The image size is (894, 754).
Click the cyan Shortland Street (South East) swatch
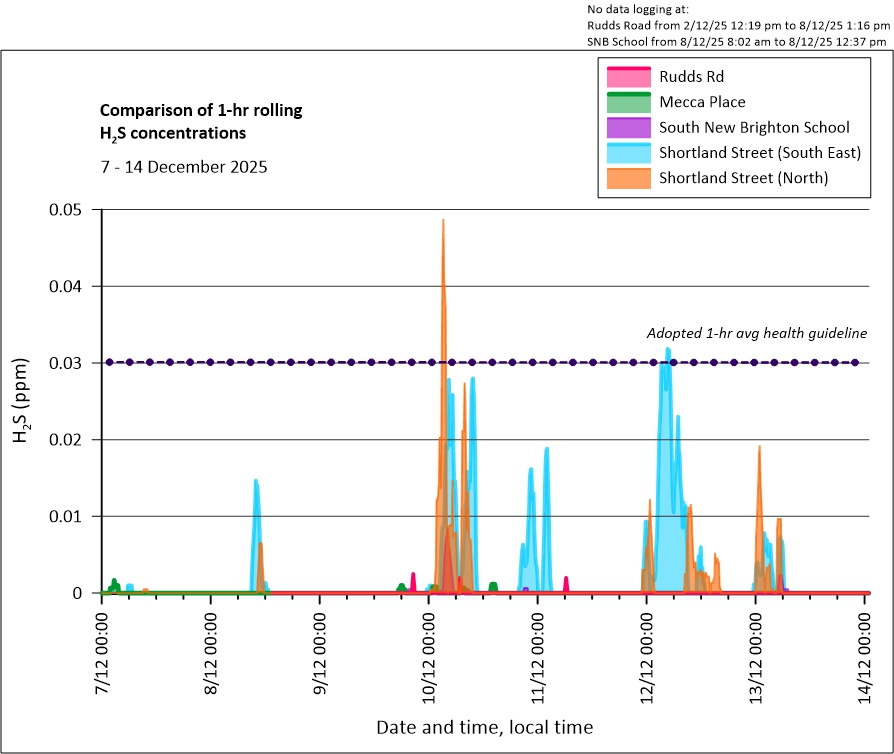(628, 153)
